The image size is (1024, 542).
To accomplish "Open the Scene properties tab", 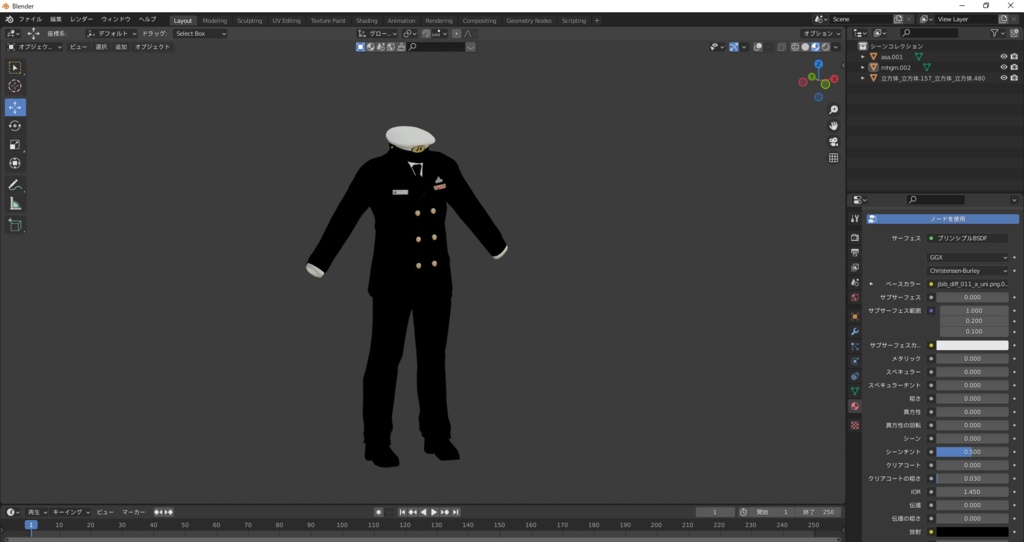I will [x=855, y=283].
